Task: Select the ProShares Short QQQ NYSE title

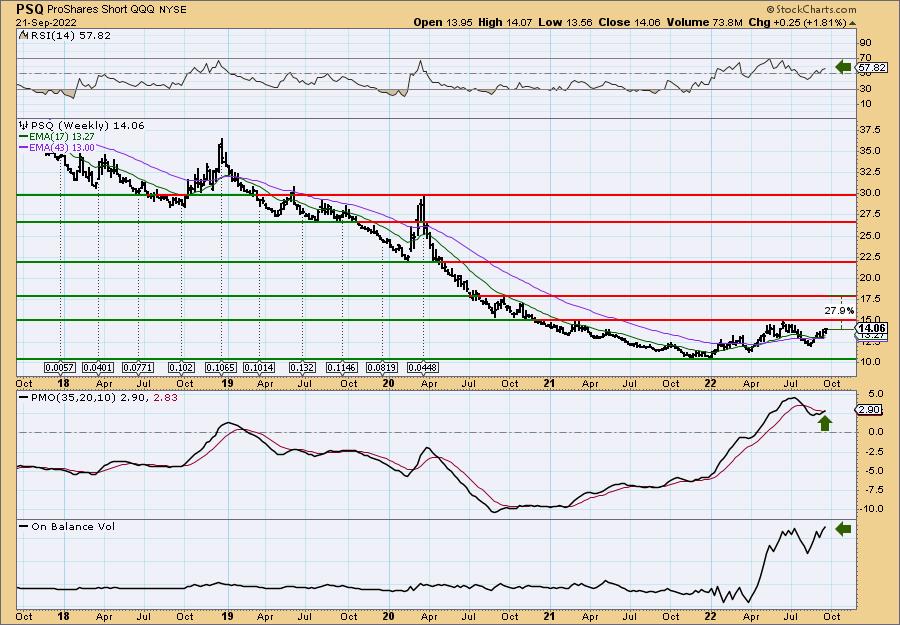Action: click(x=115, y=10)
